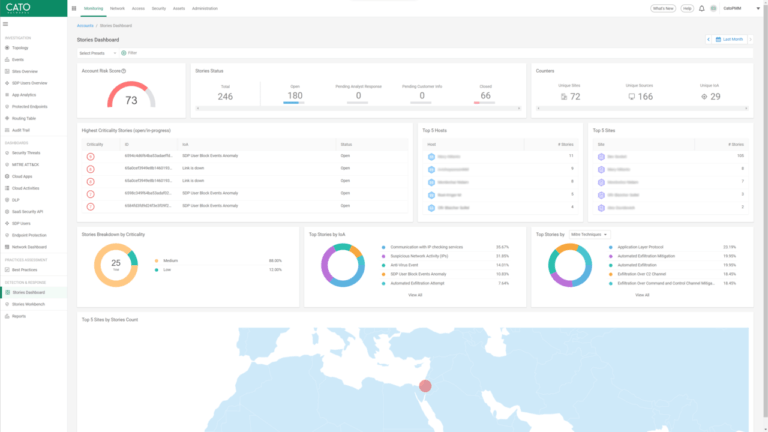Click the hamburger menu to collapse sidebar
The height and width of the screenshot is (432, 768).
8,25
